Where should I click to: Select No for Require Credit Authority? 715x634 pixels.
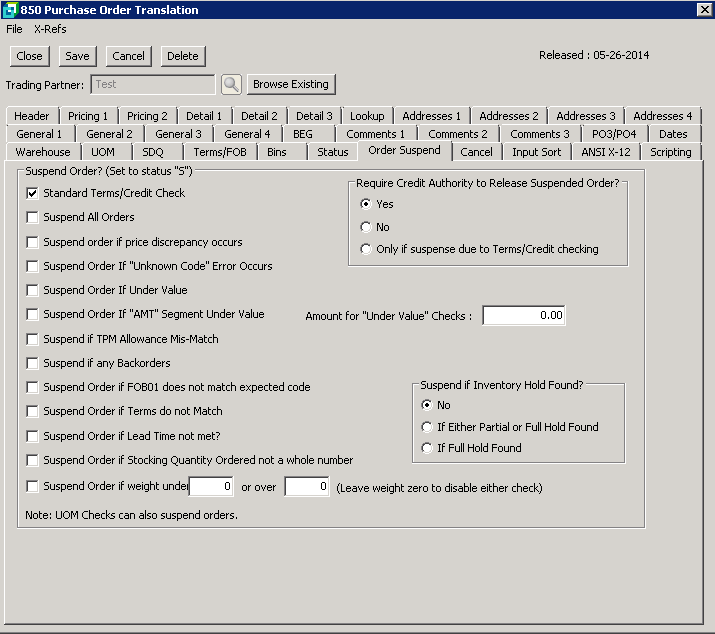point(366,227)
